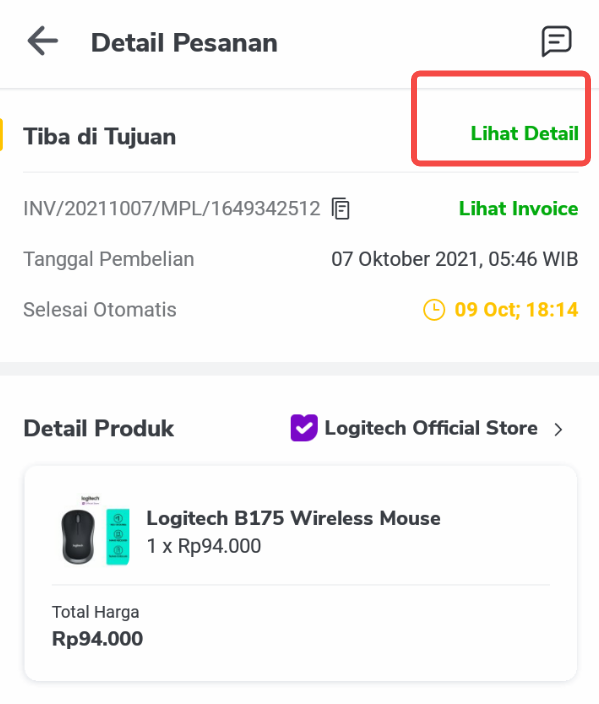Tap the Logitech mouse product thumbnail
Viewport: 599px width, 704px height.
[x=95, y=530]
